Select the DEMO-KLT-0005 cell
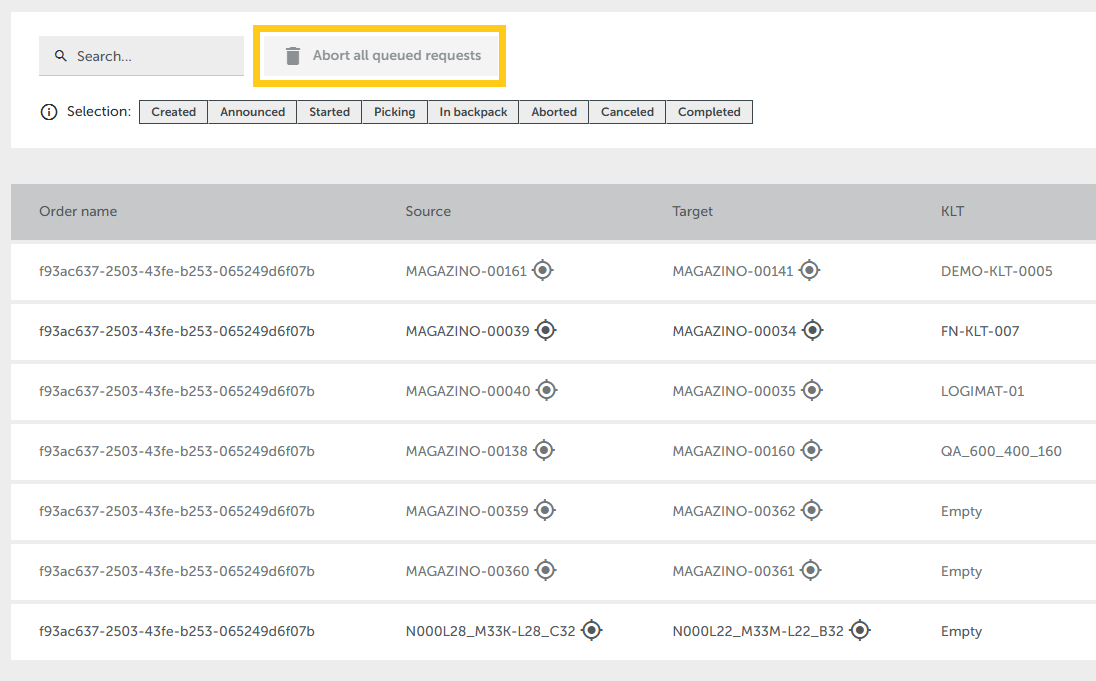Screen dimensions: 1096x681 (x=997, y=271)
